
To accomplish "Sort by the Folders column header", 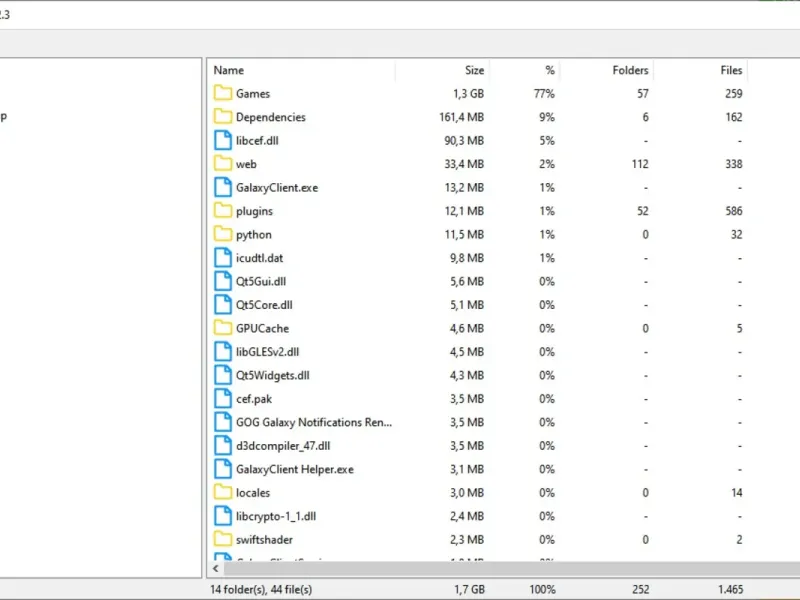I will (x=607, y=70).
